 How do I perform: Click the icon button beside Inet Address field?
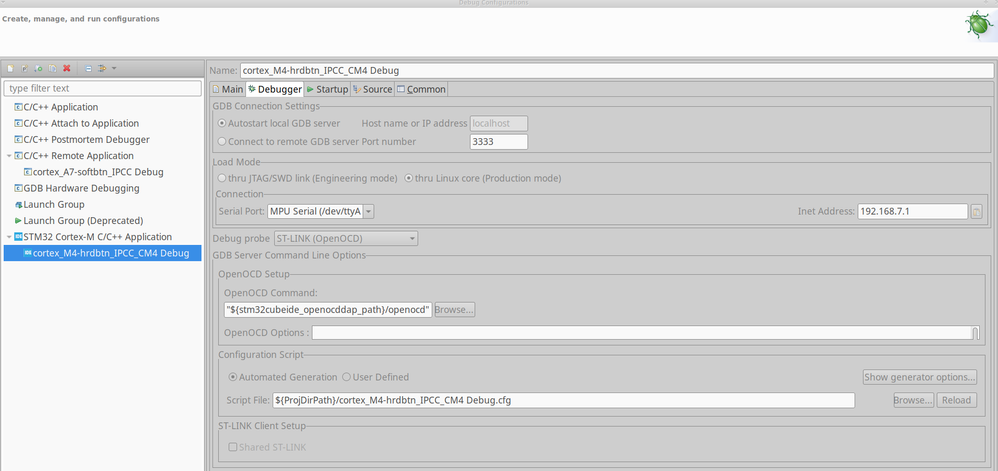pos(976,211)
